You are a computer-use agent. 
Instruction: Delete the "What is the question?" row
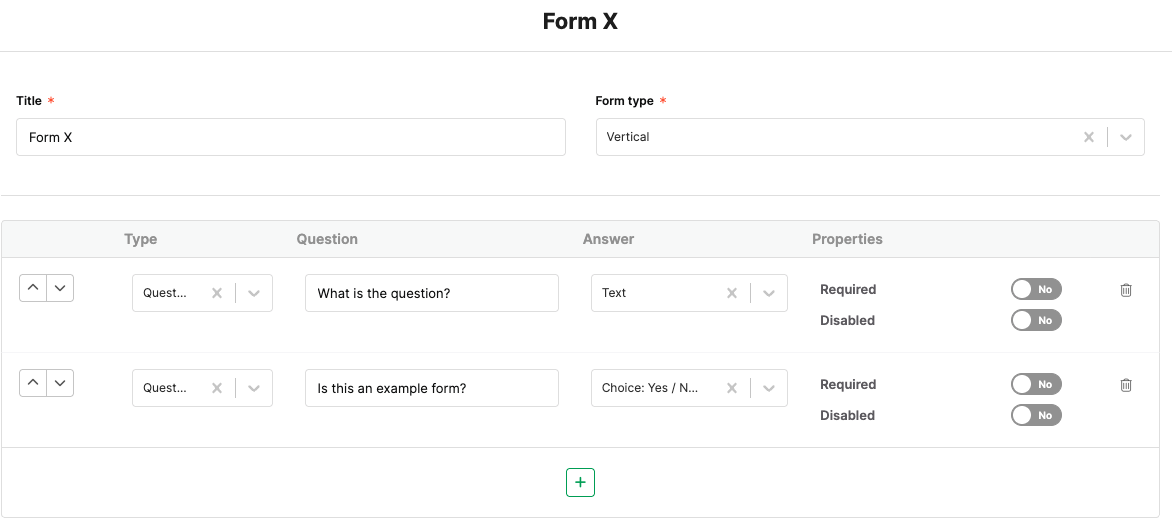pos(1126,290)
